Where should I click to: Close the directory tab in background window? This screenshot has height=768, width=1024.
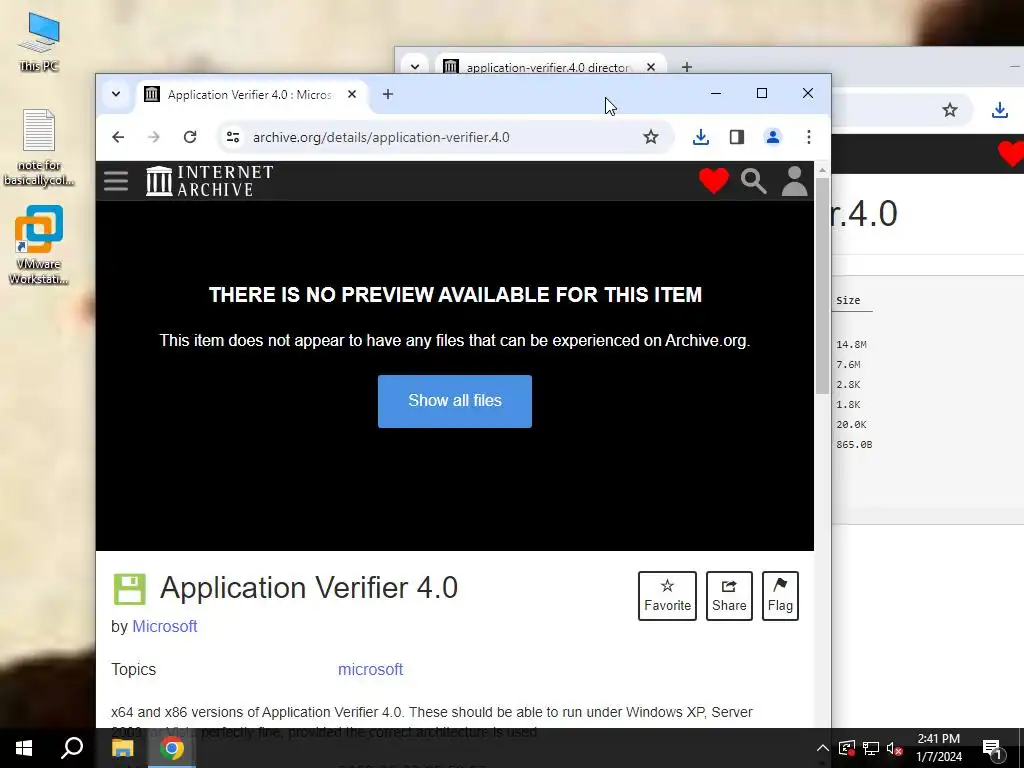(650, 67)
